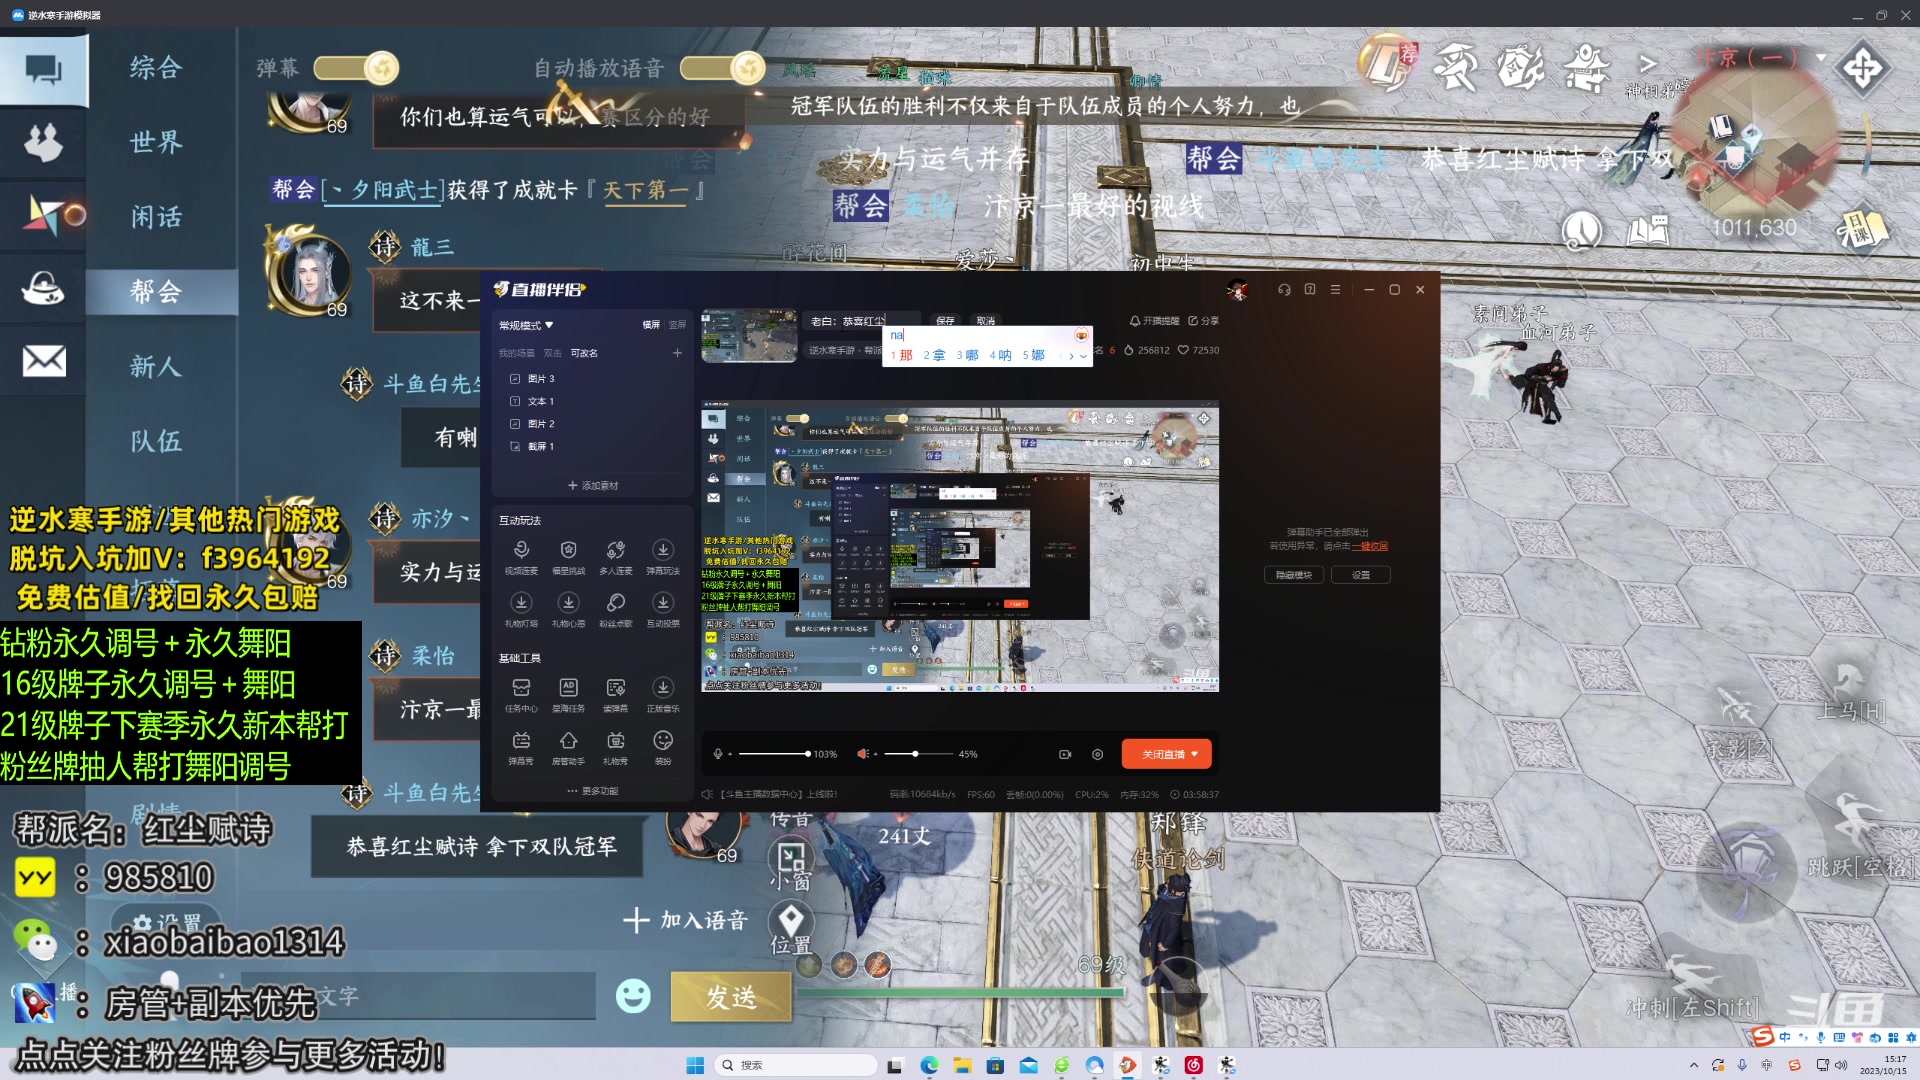Click the screenshot target icon beside 关闭直播

click(x=1097, y=754)
